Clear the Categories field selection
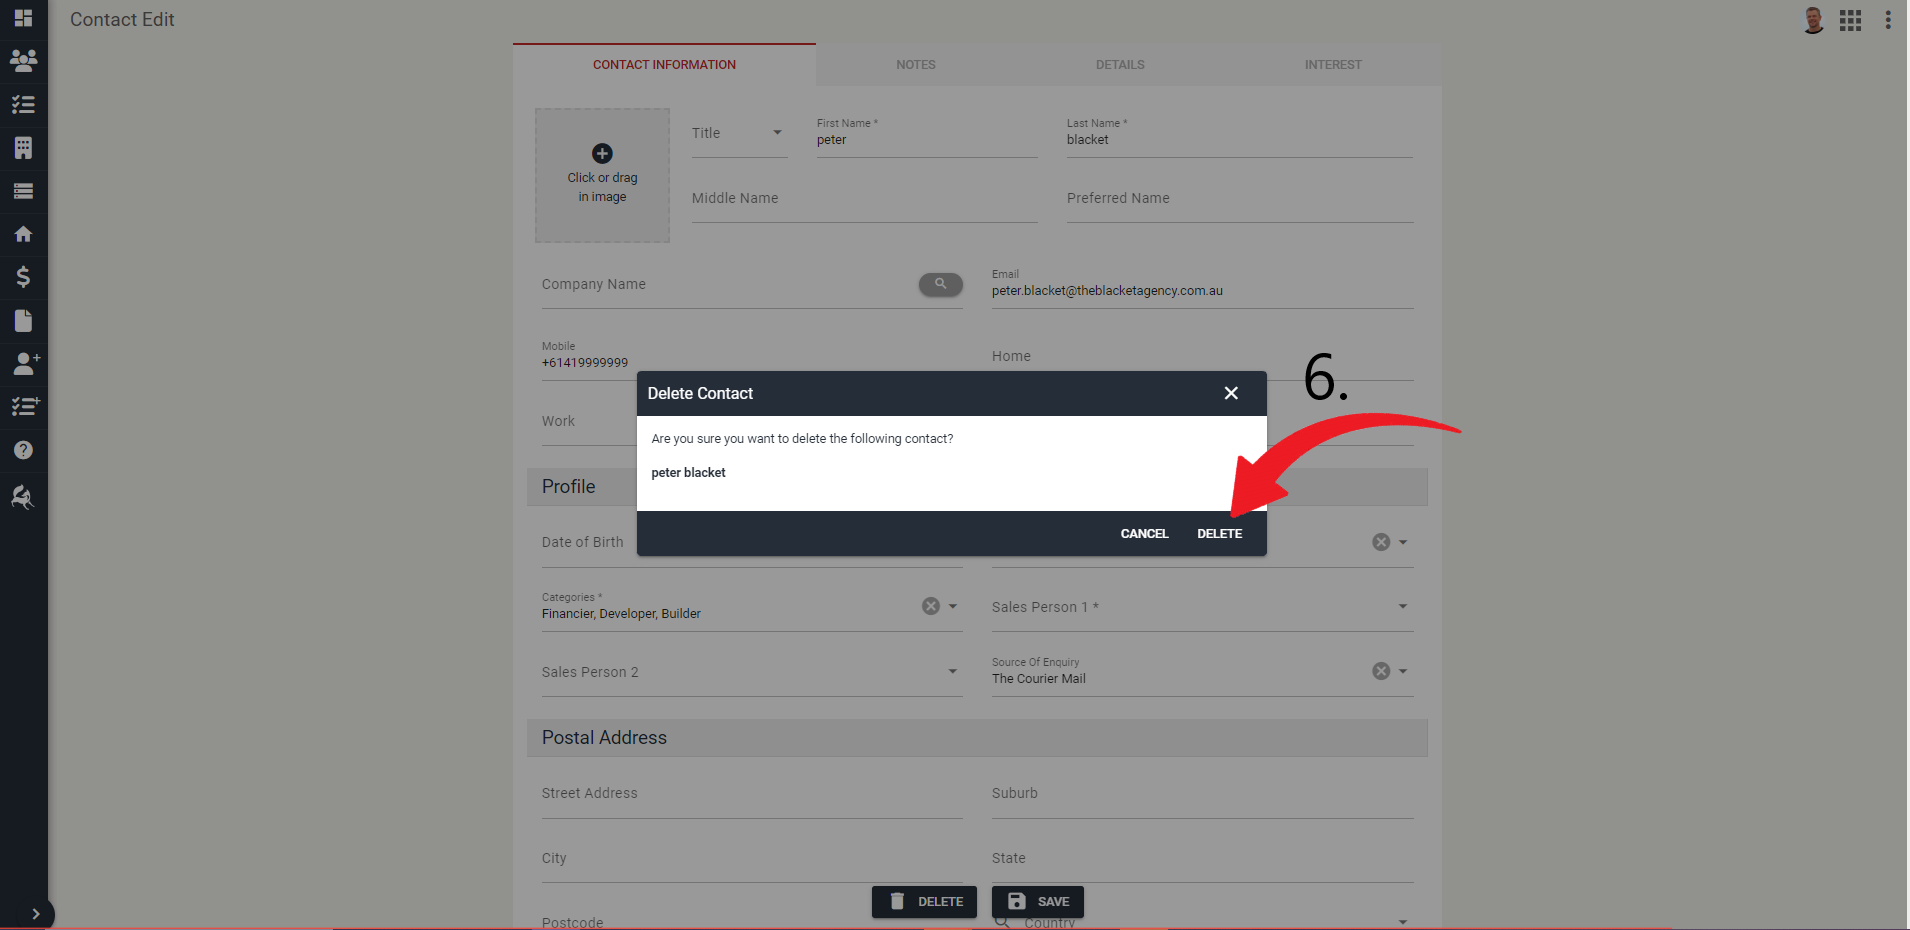The height and width of the screenshot is (930, 1910). click(930, 605)
